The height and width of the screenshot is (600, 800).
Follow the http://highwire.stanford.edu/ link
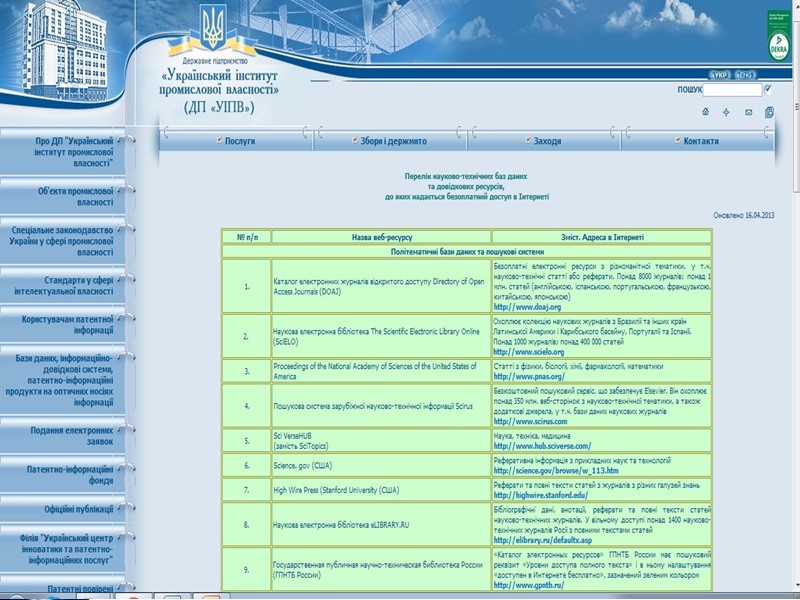pos(540,495)
